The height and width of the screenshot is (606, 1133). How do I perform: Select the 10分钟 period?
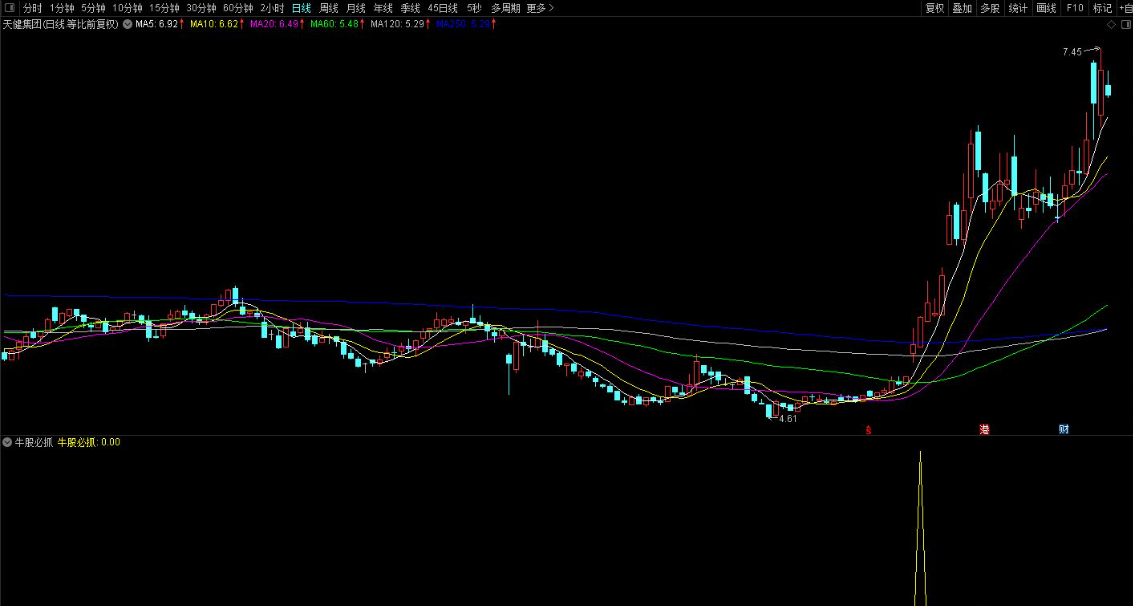click(127, 8)
